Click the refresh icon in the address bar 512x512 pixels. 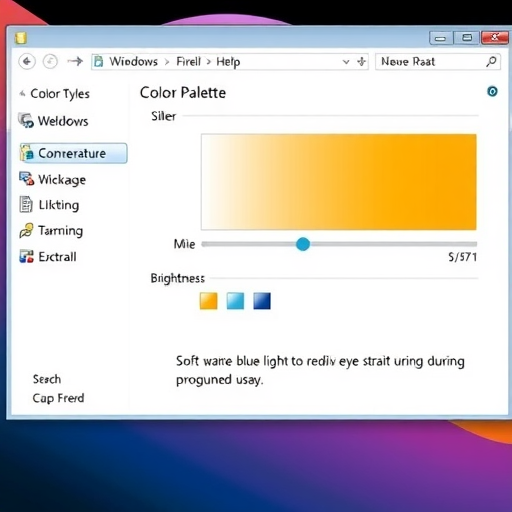(361, 62)
